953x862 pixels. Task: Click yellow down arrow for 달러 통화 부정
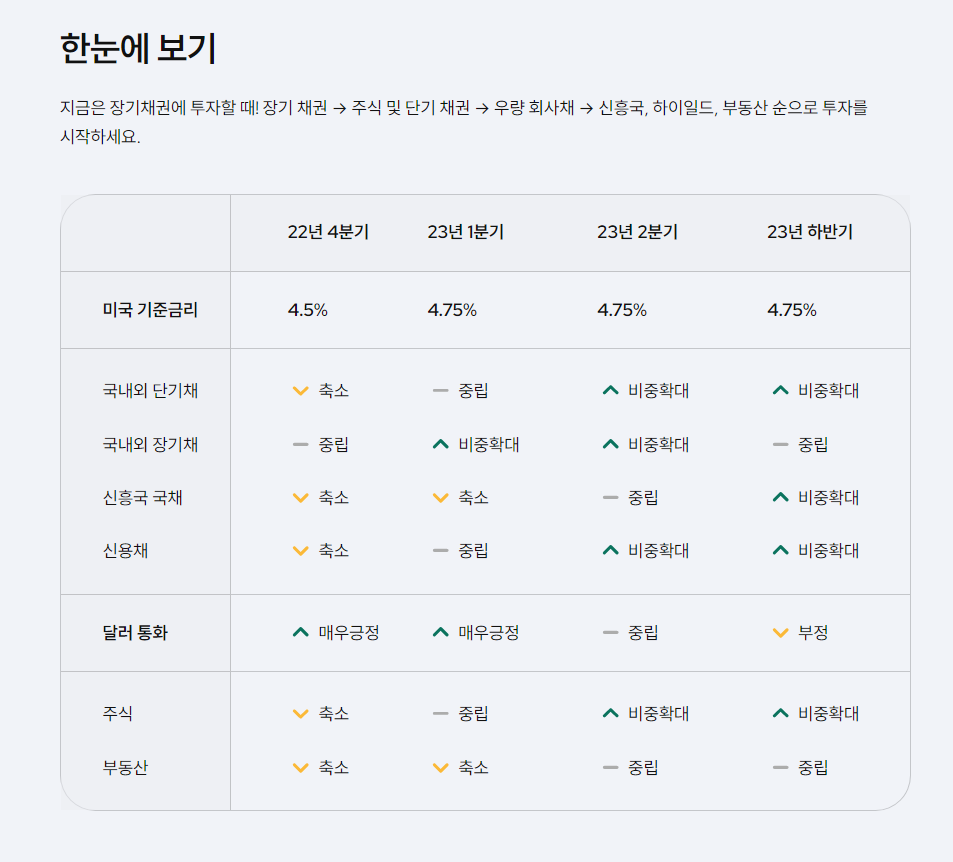[x=780, y=633]
